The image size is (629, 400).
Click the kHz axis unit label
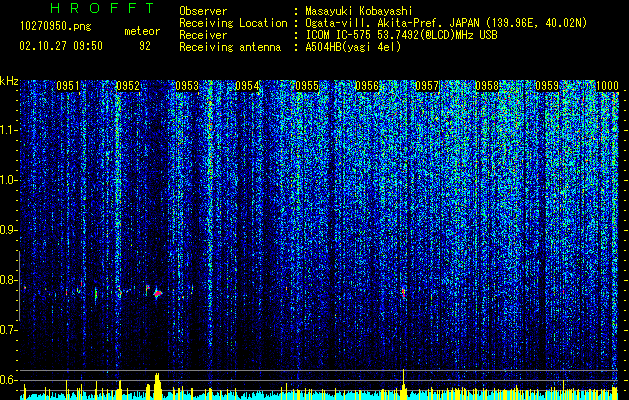pos(9,81)
